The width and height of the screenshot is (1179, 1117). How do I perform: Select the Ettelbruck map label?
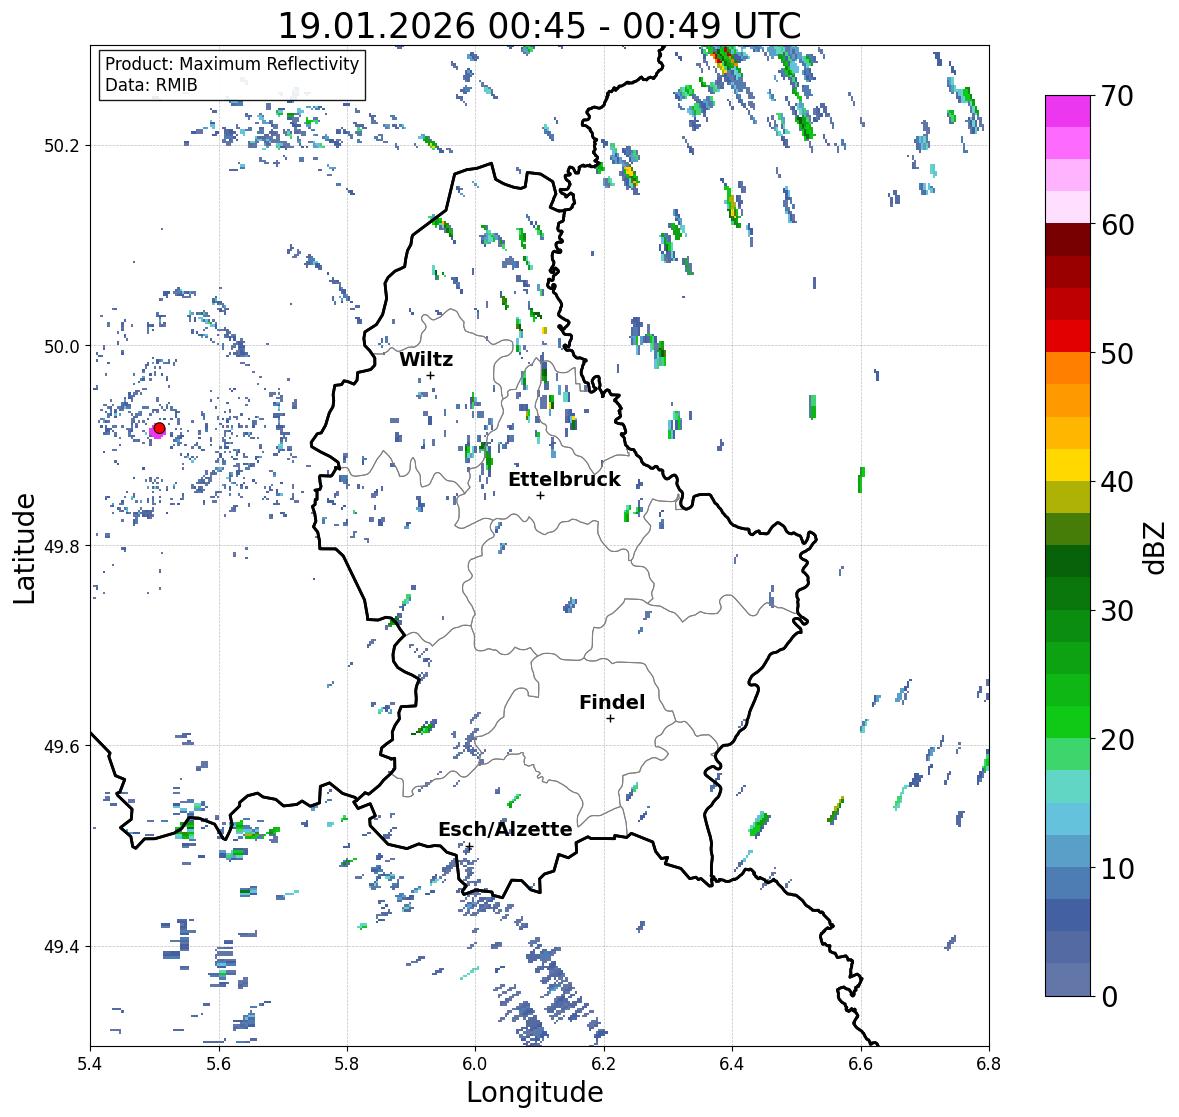pyautogui.click(x=564, y=479)
